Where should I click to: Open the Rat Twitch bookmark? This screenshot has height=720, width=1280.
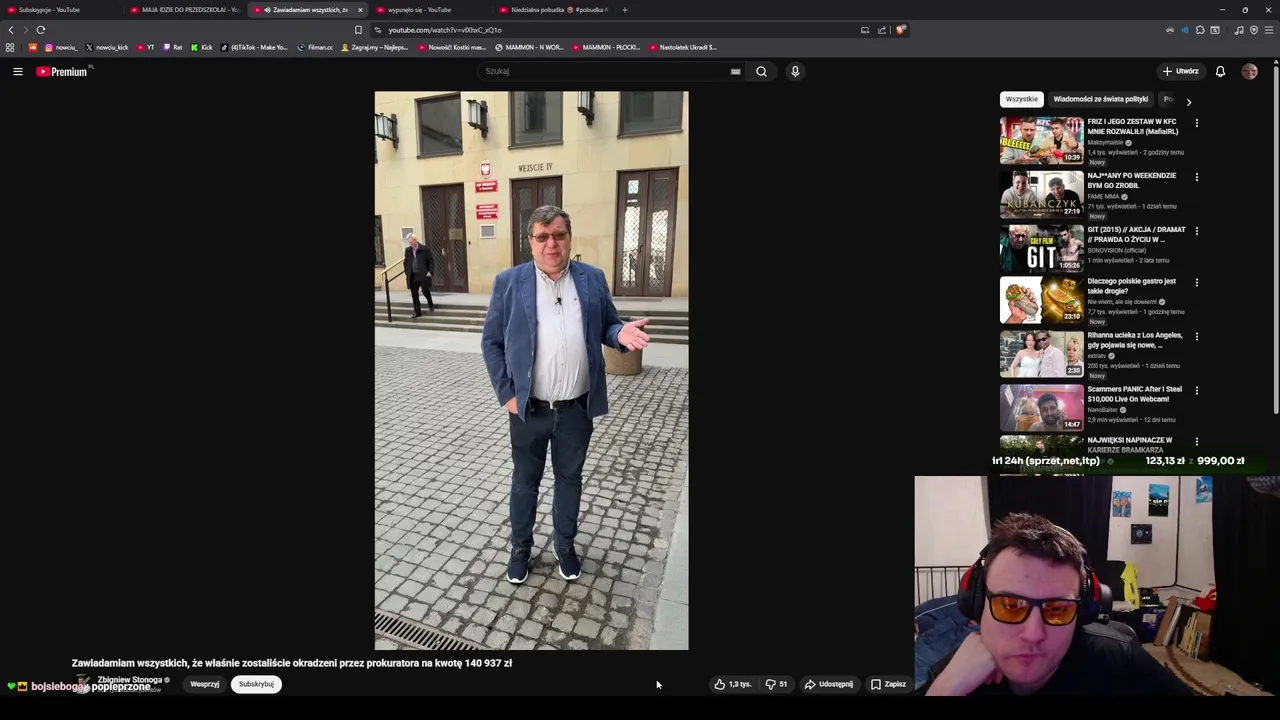[x=173, y=47]
